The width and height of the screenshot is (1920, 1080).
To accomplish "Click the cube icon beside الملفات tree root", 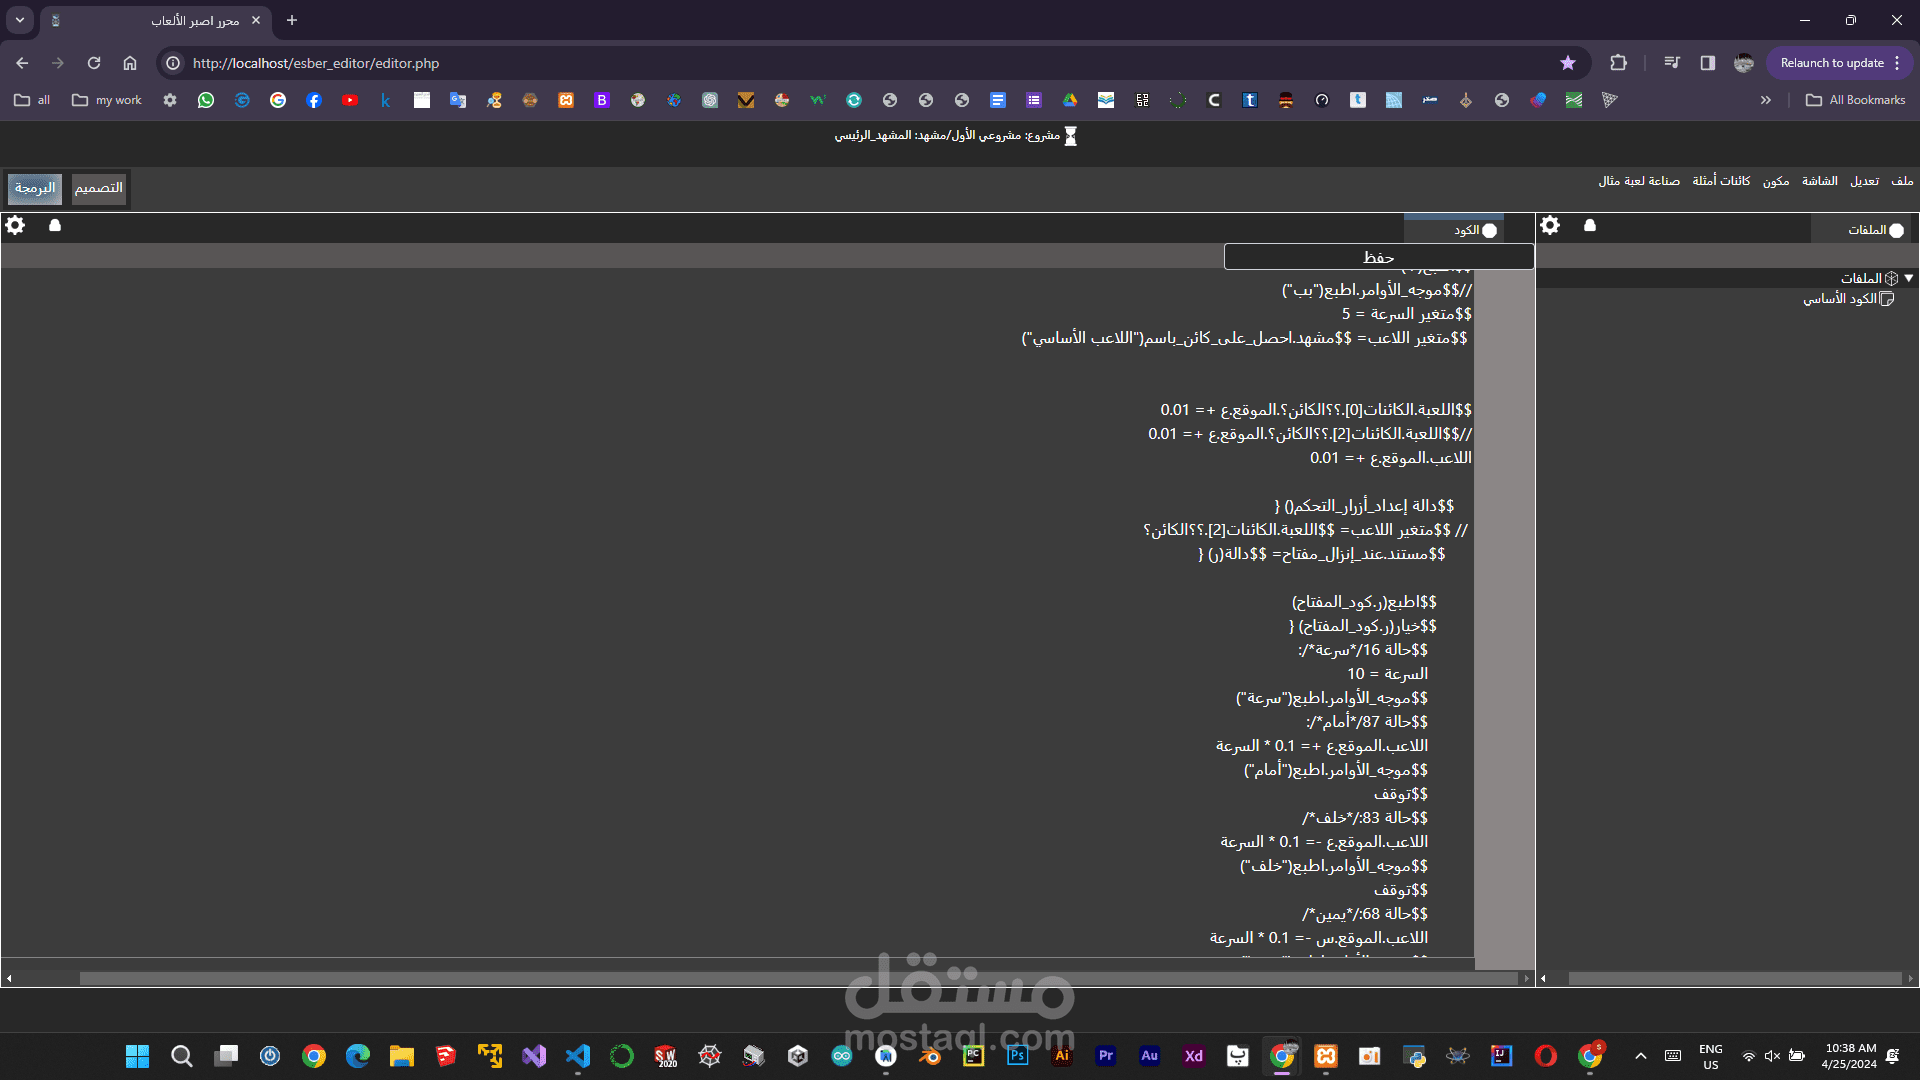I will [1891, 279].
